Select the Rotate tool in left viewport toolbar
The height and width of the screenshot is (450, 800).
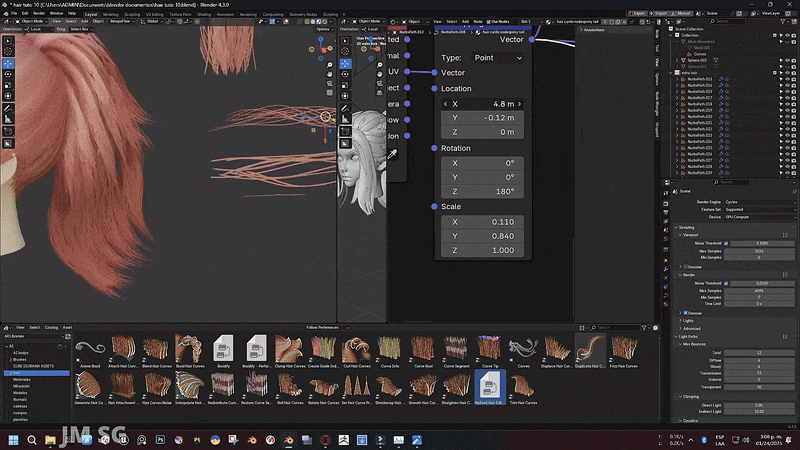tap(8, 74)
